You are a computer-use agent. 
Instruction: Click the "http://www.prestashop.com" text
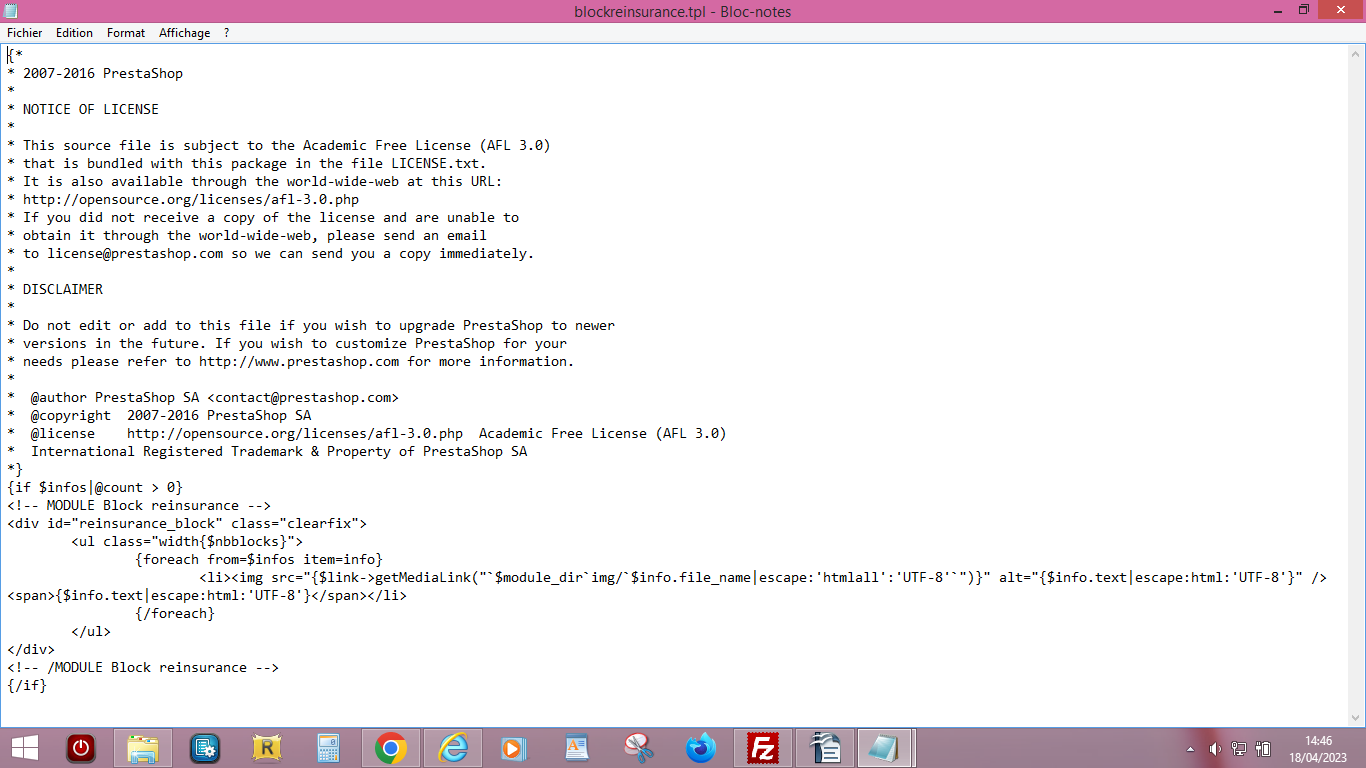pos(299,361)
